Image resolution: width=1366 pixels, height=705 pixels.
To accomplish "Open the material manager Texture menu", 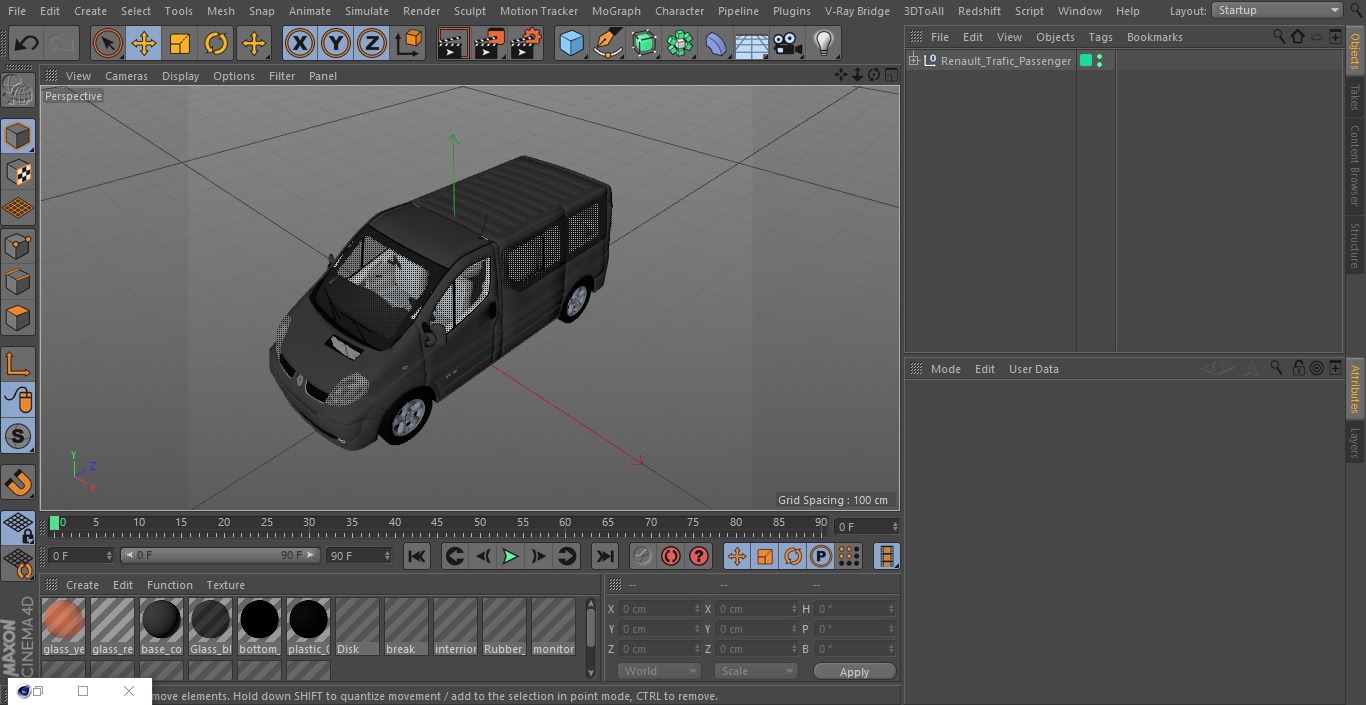I will click(x=225, y=585).
